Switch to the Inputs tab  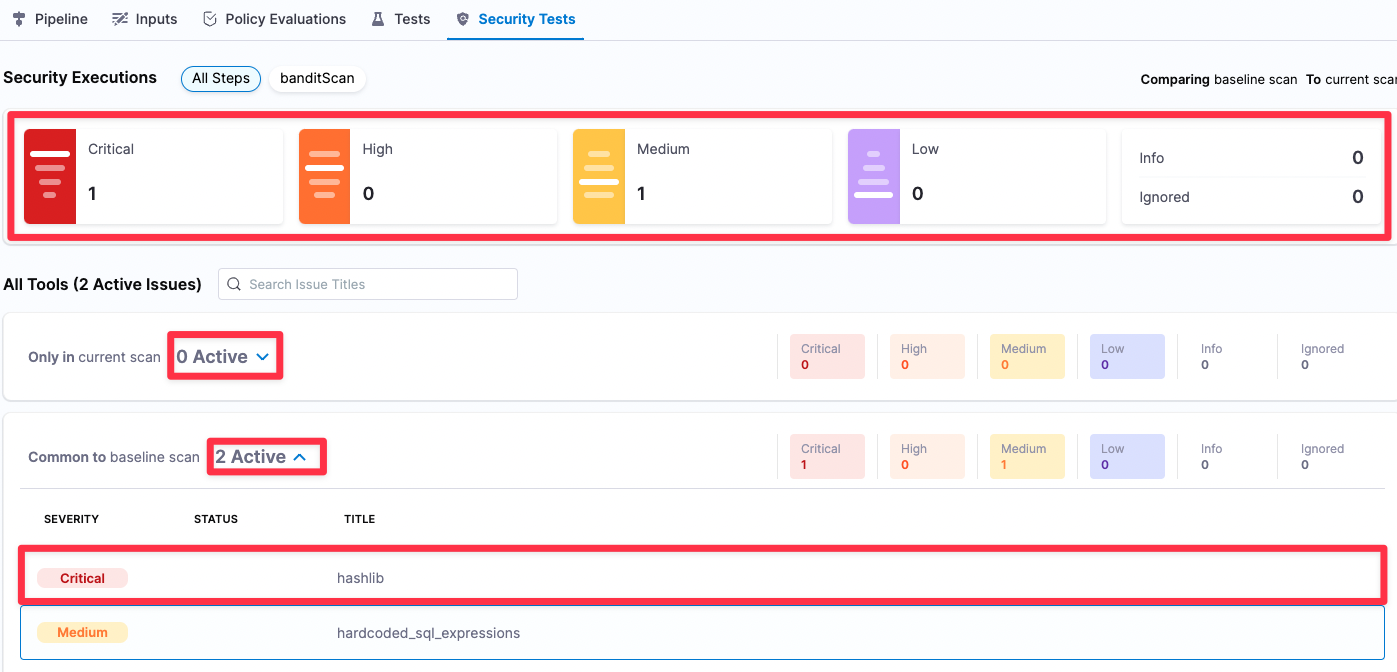click(145, 19)
